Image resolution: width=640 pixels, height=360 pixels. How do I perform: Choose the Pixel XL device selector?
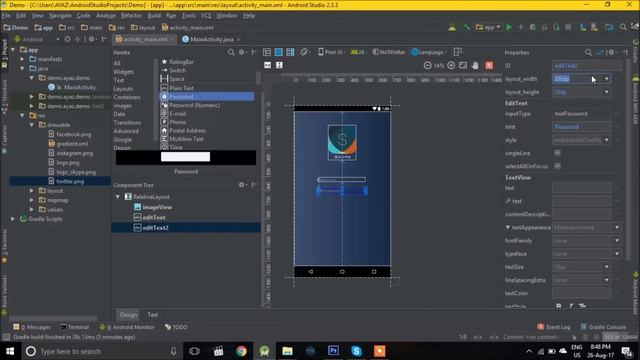coord(331,52)
